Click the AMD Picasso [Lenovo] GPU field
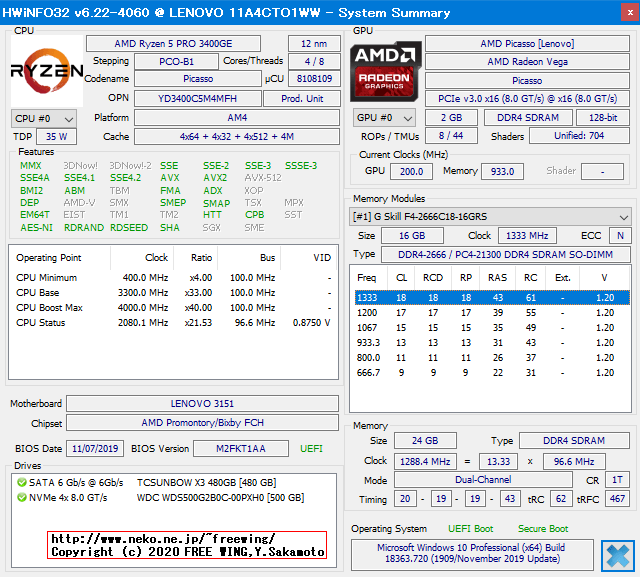The width and height of the screenshot is (640, 577). tap(527, 44)
